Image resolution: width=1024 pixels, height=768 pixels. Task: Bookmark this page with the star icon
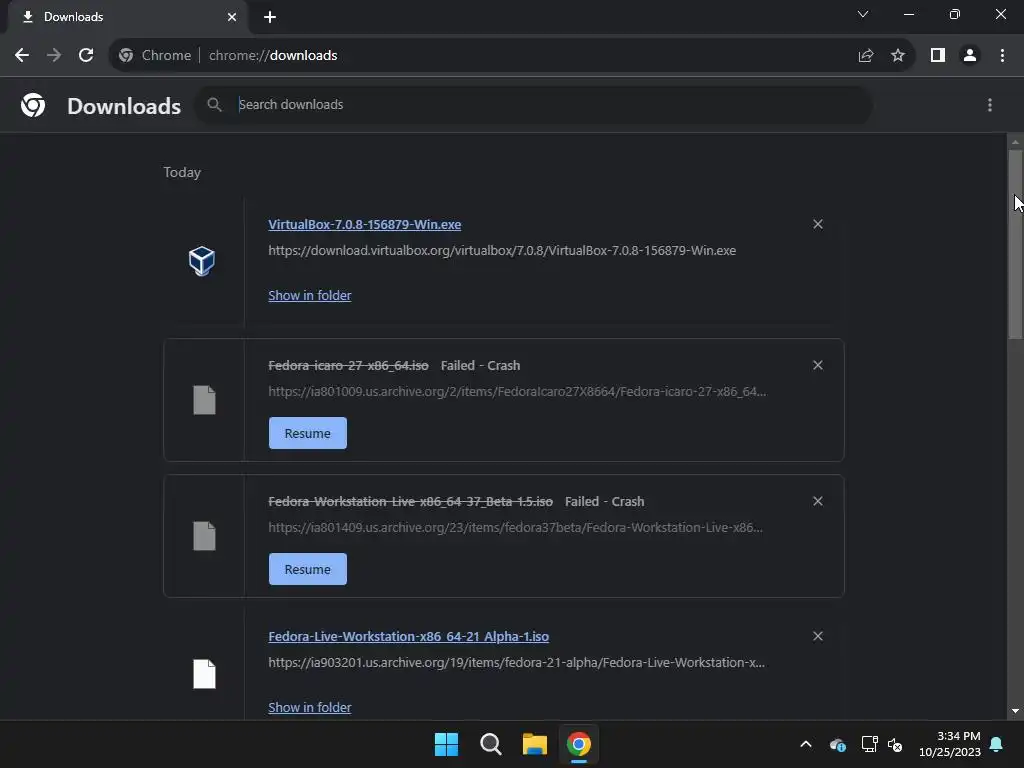[x=898, y=56]
